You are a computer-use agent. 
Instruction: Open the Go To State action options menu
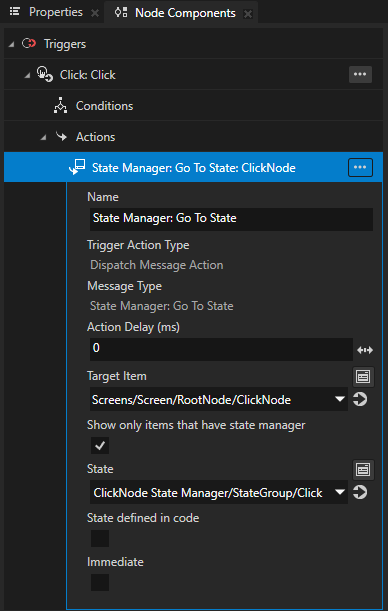tap(360, 168)
